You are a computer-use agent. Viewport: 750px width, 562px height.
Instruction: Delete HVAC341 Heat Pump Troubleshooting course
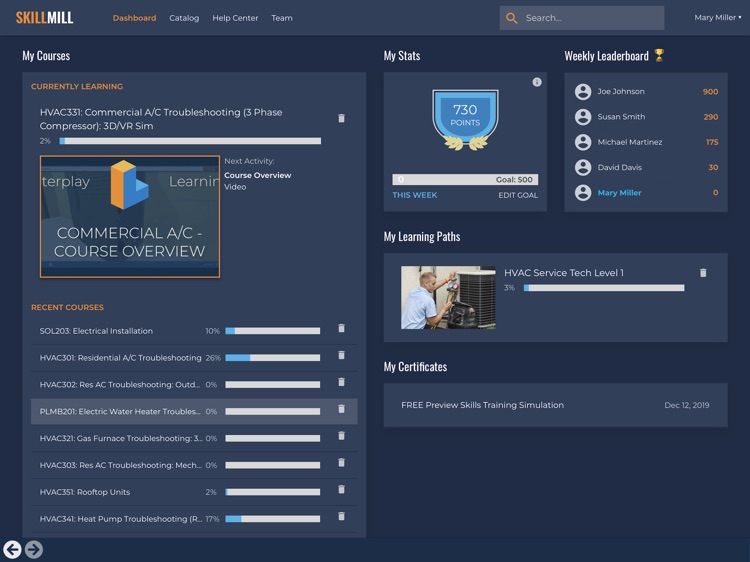pyautogui.click(x=342, y=516)
